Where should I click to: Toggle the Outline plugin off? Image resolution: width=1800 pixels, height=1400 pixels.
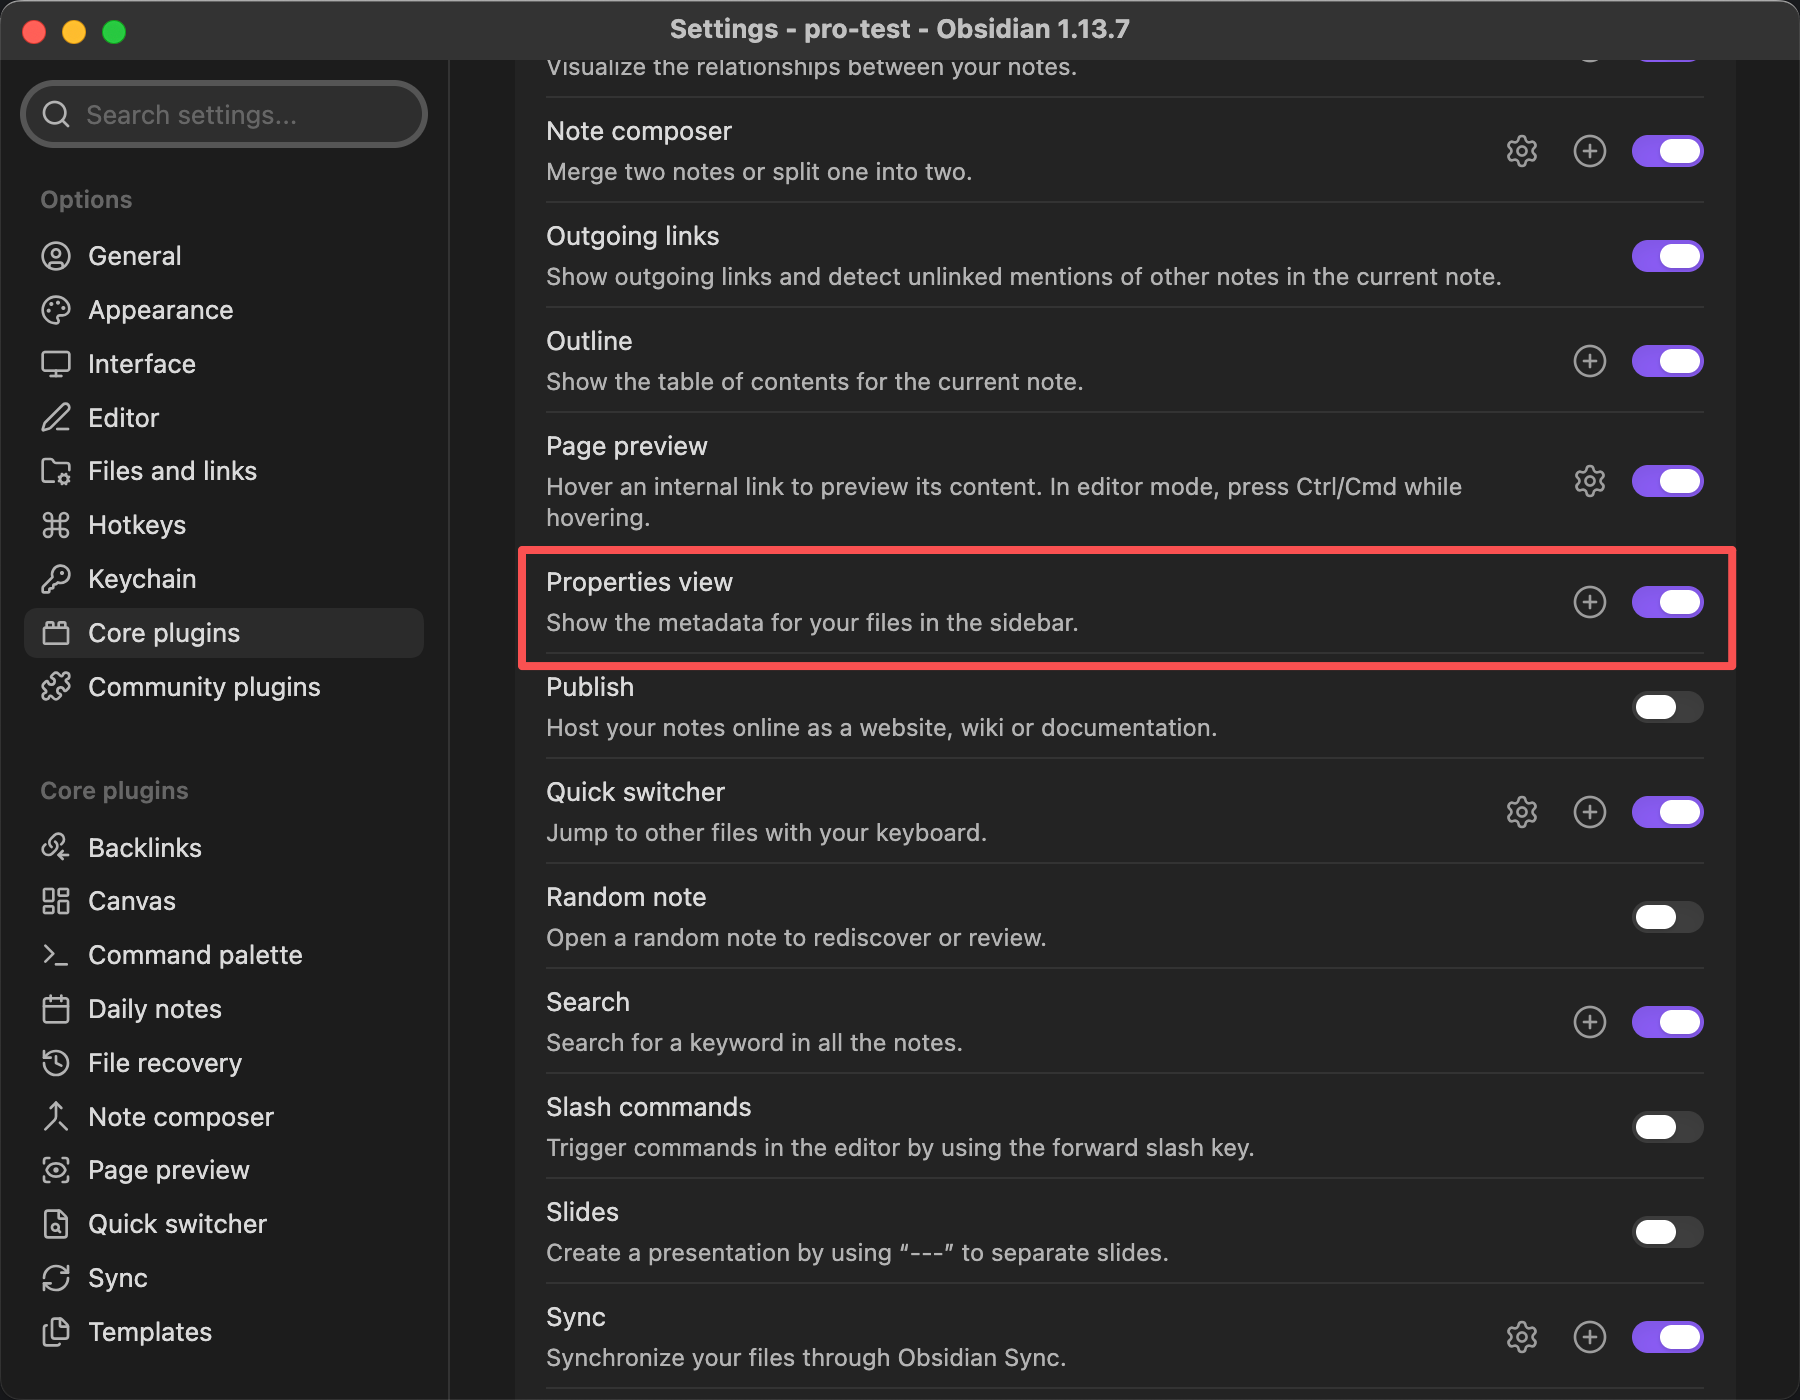[x=1667, y=361]
